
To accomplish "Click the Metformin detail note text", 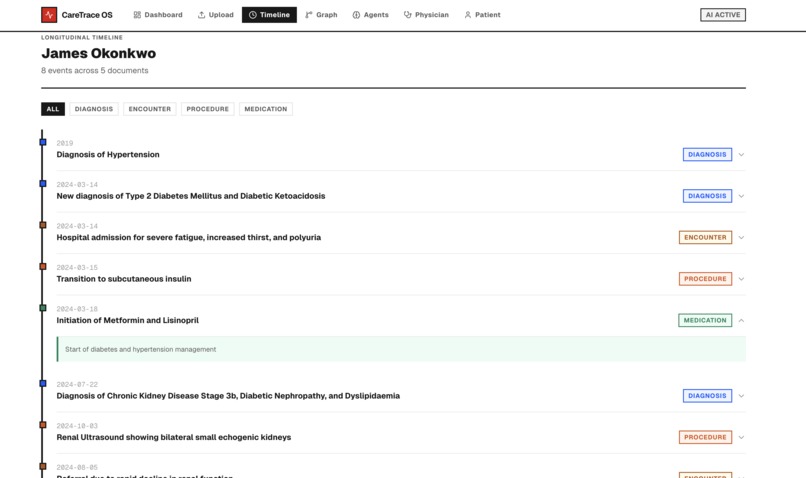I will (x=141, y=350).
